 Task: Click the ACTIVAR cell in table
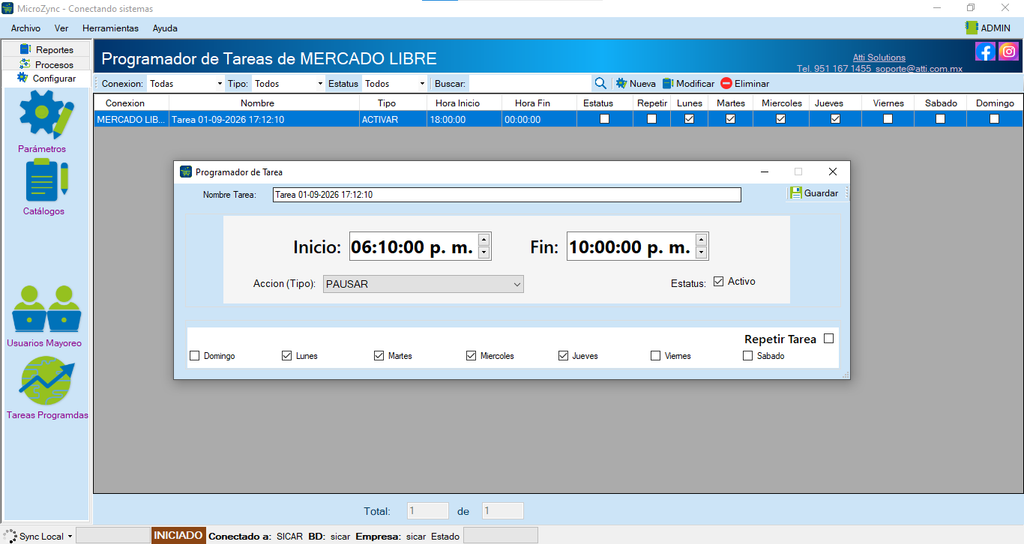tap(392, 120)
